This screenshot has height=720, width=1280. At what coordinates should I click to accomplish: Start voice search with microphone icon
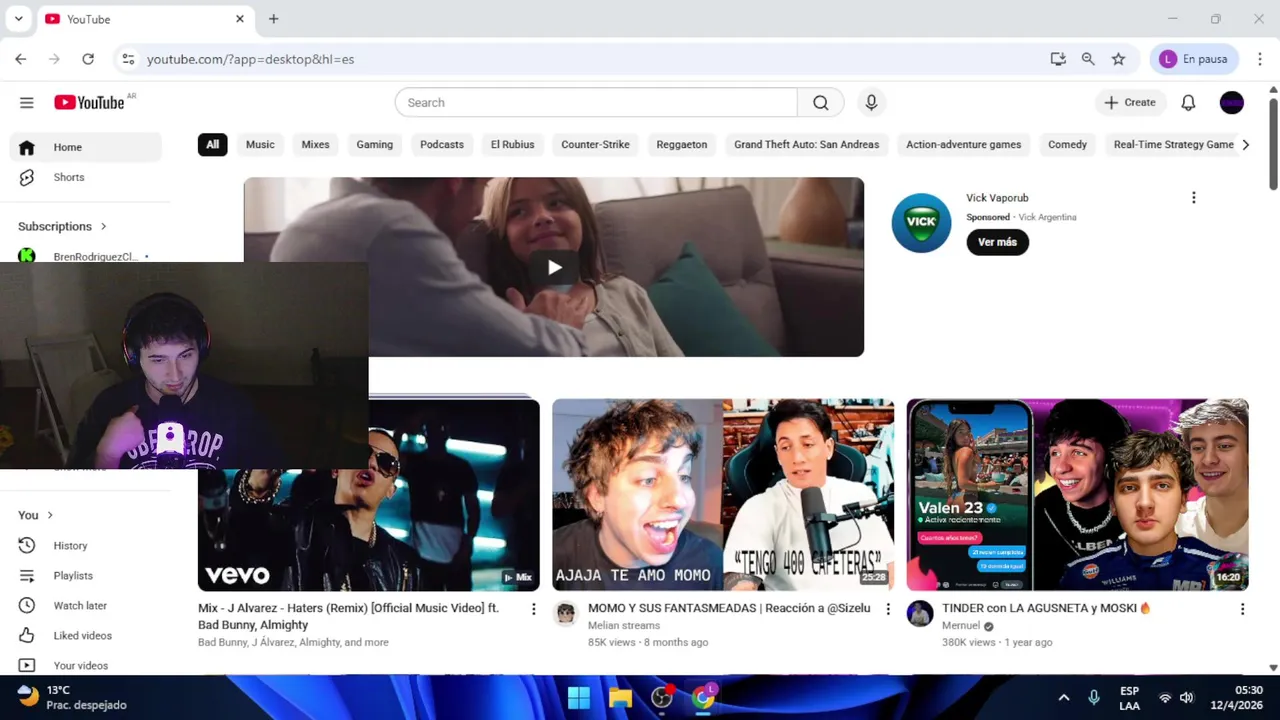pos(871,102)
